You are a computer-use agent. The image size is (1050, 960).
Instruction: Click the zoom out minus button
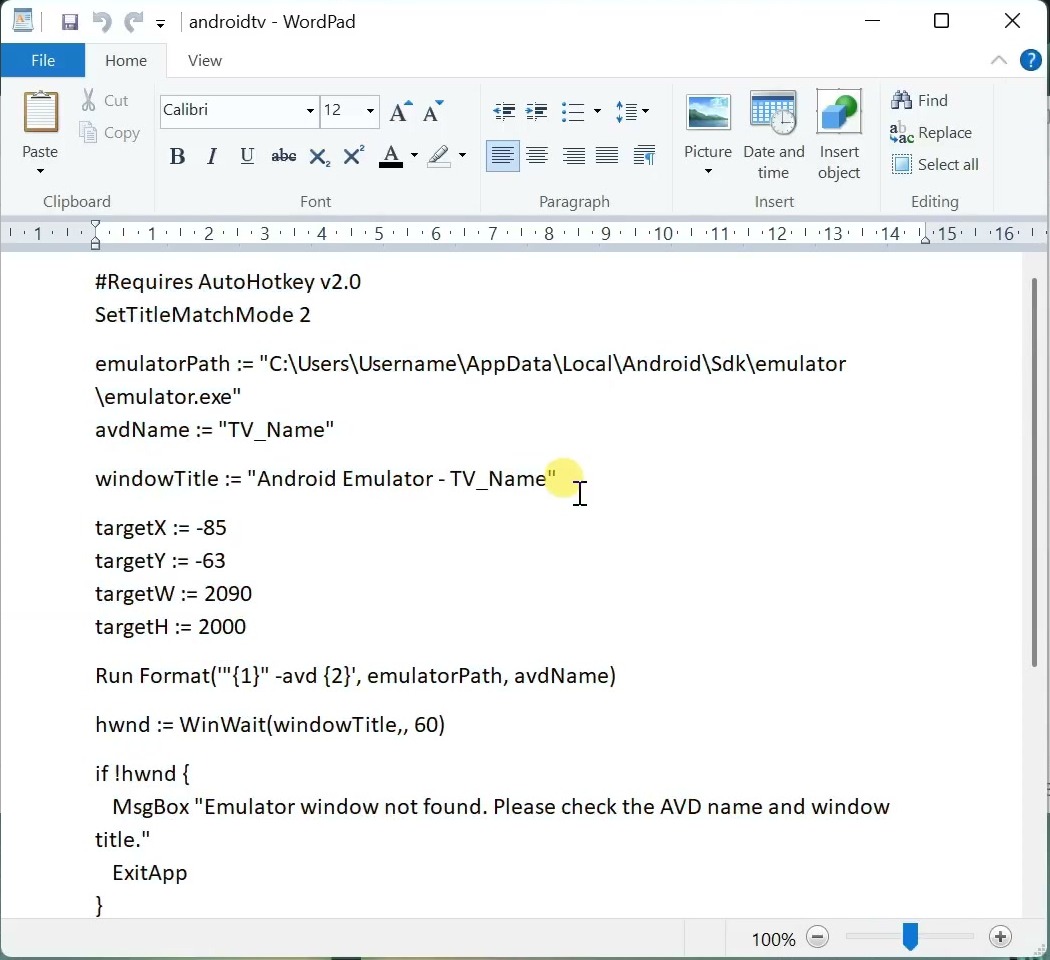818,937
